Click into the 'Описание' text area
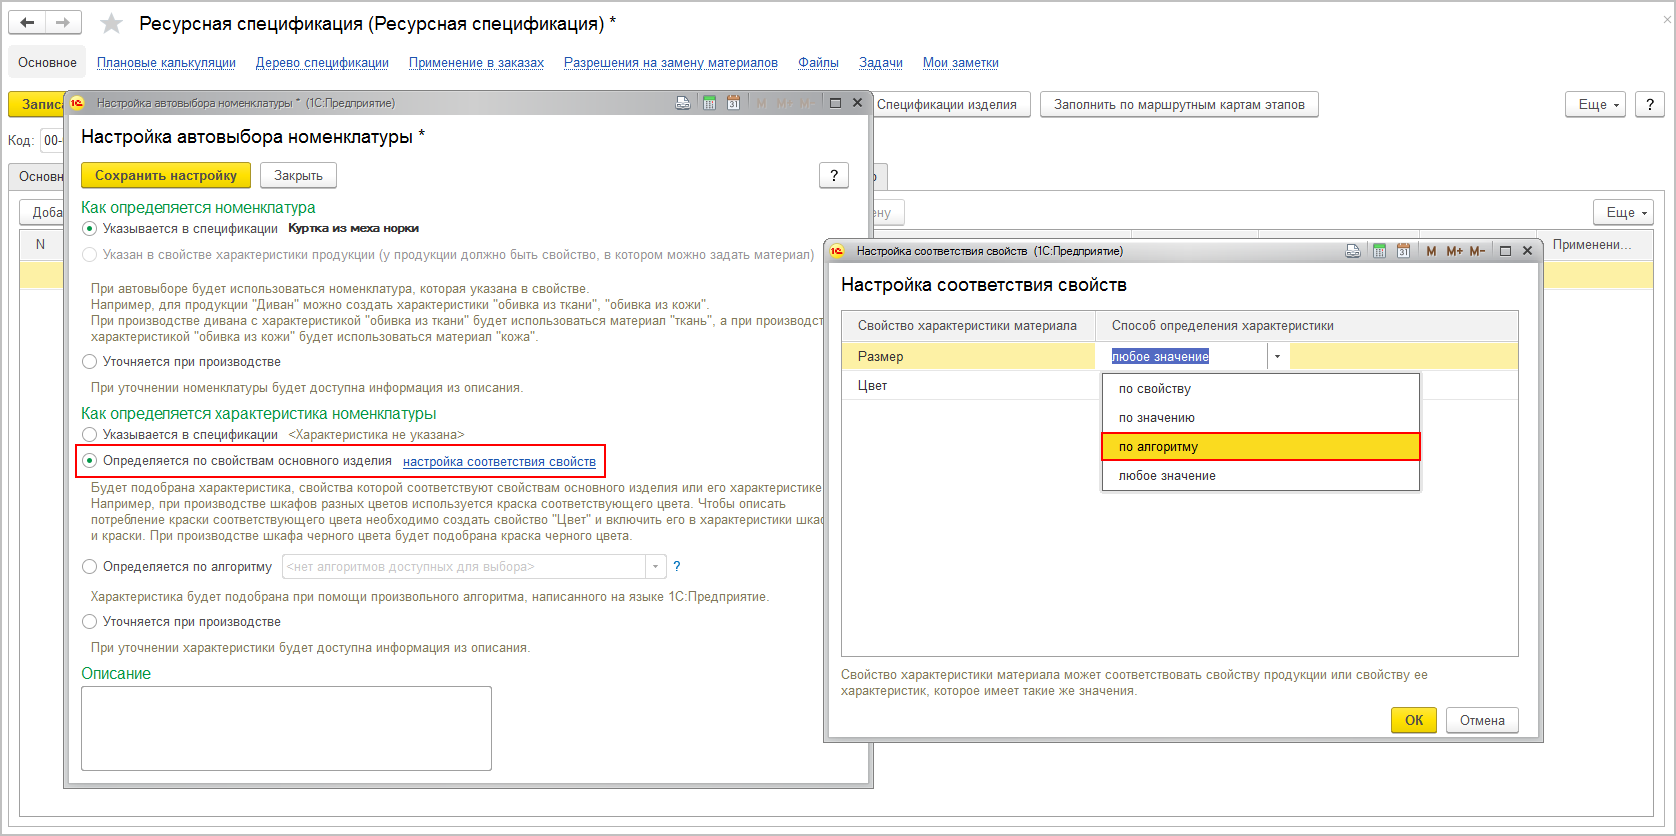The width and height of the screenshot is (1676, 836). (x=286, y=728)
